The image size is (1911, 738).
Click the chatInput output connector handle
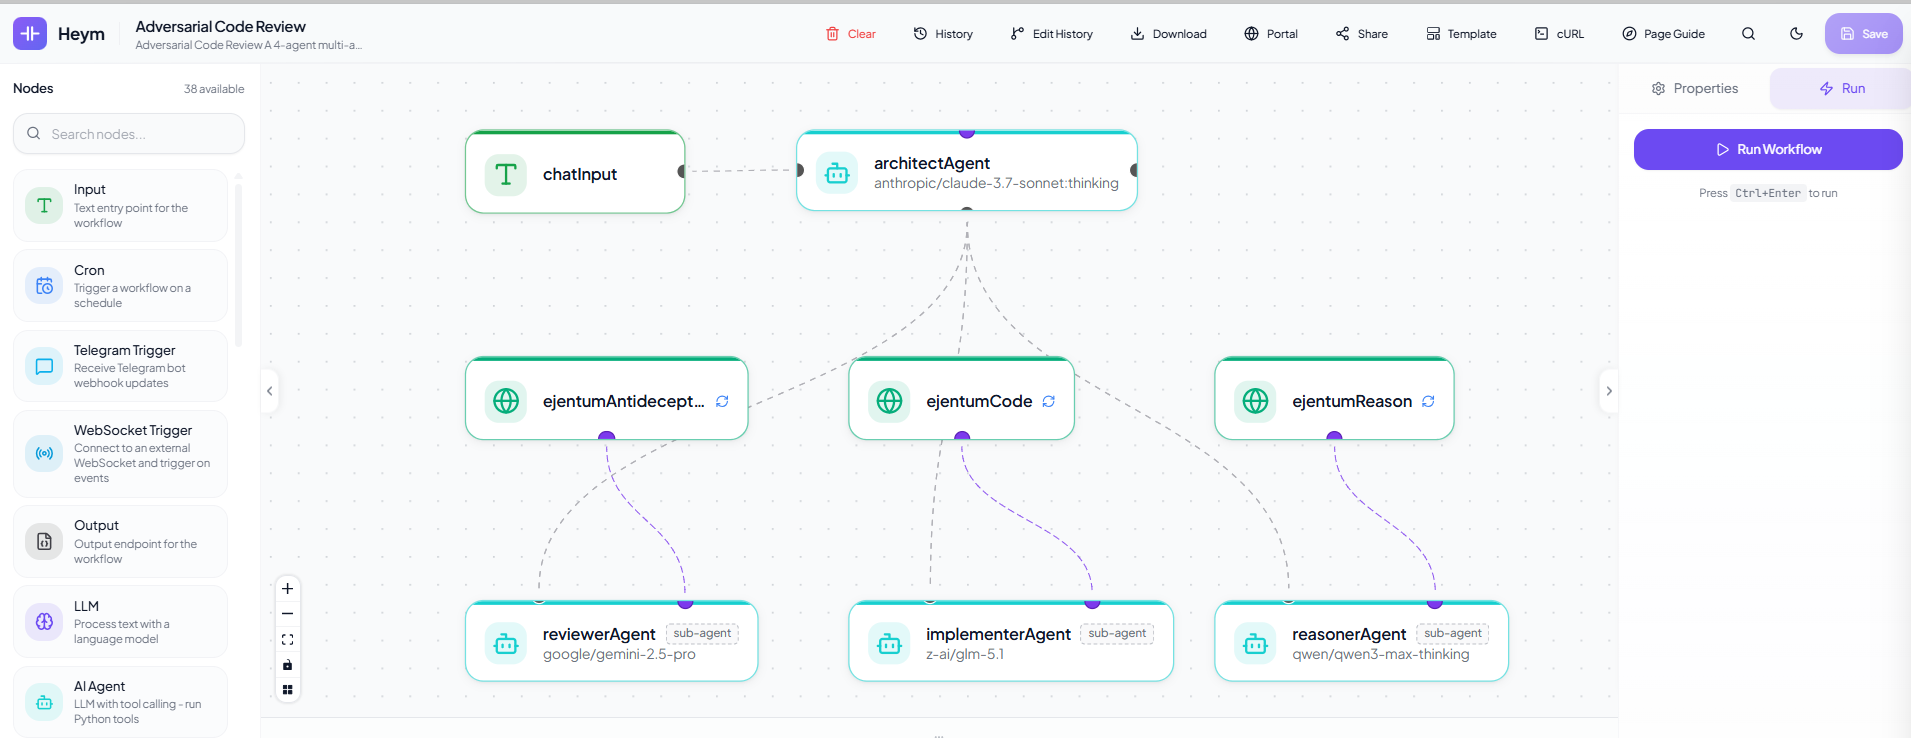pyautogui.click(x=683, y=171)
